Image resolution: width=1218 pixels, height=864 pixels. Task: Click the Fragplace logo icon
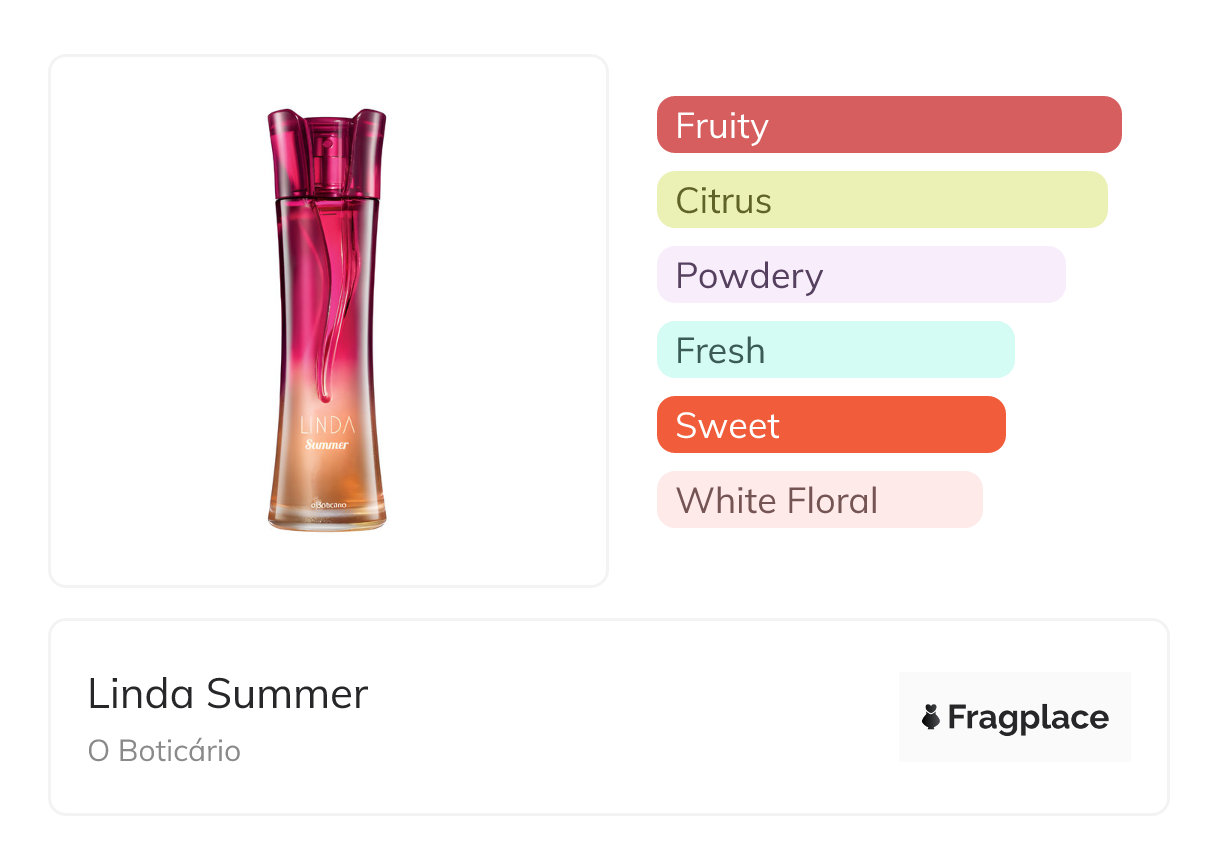[x=931, y=717]
